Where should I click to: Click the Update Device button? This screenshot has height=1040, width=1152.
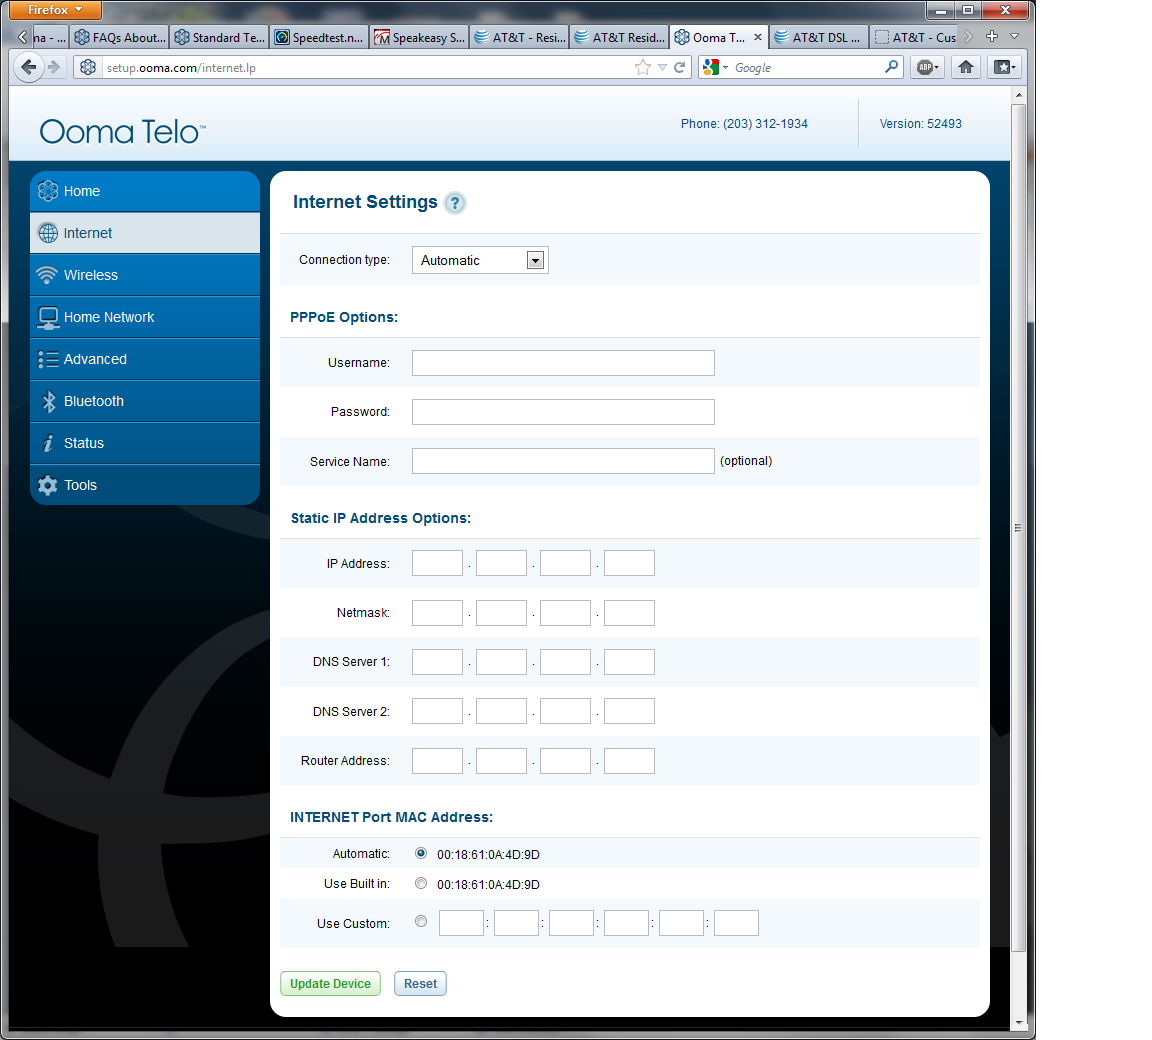pos(330,984)
